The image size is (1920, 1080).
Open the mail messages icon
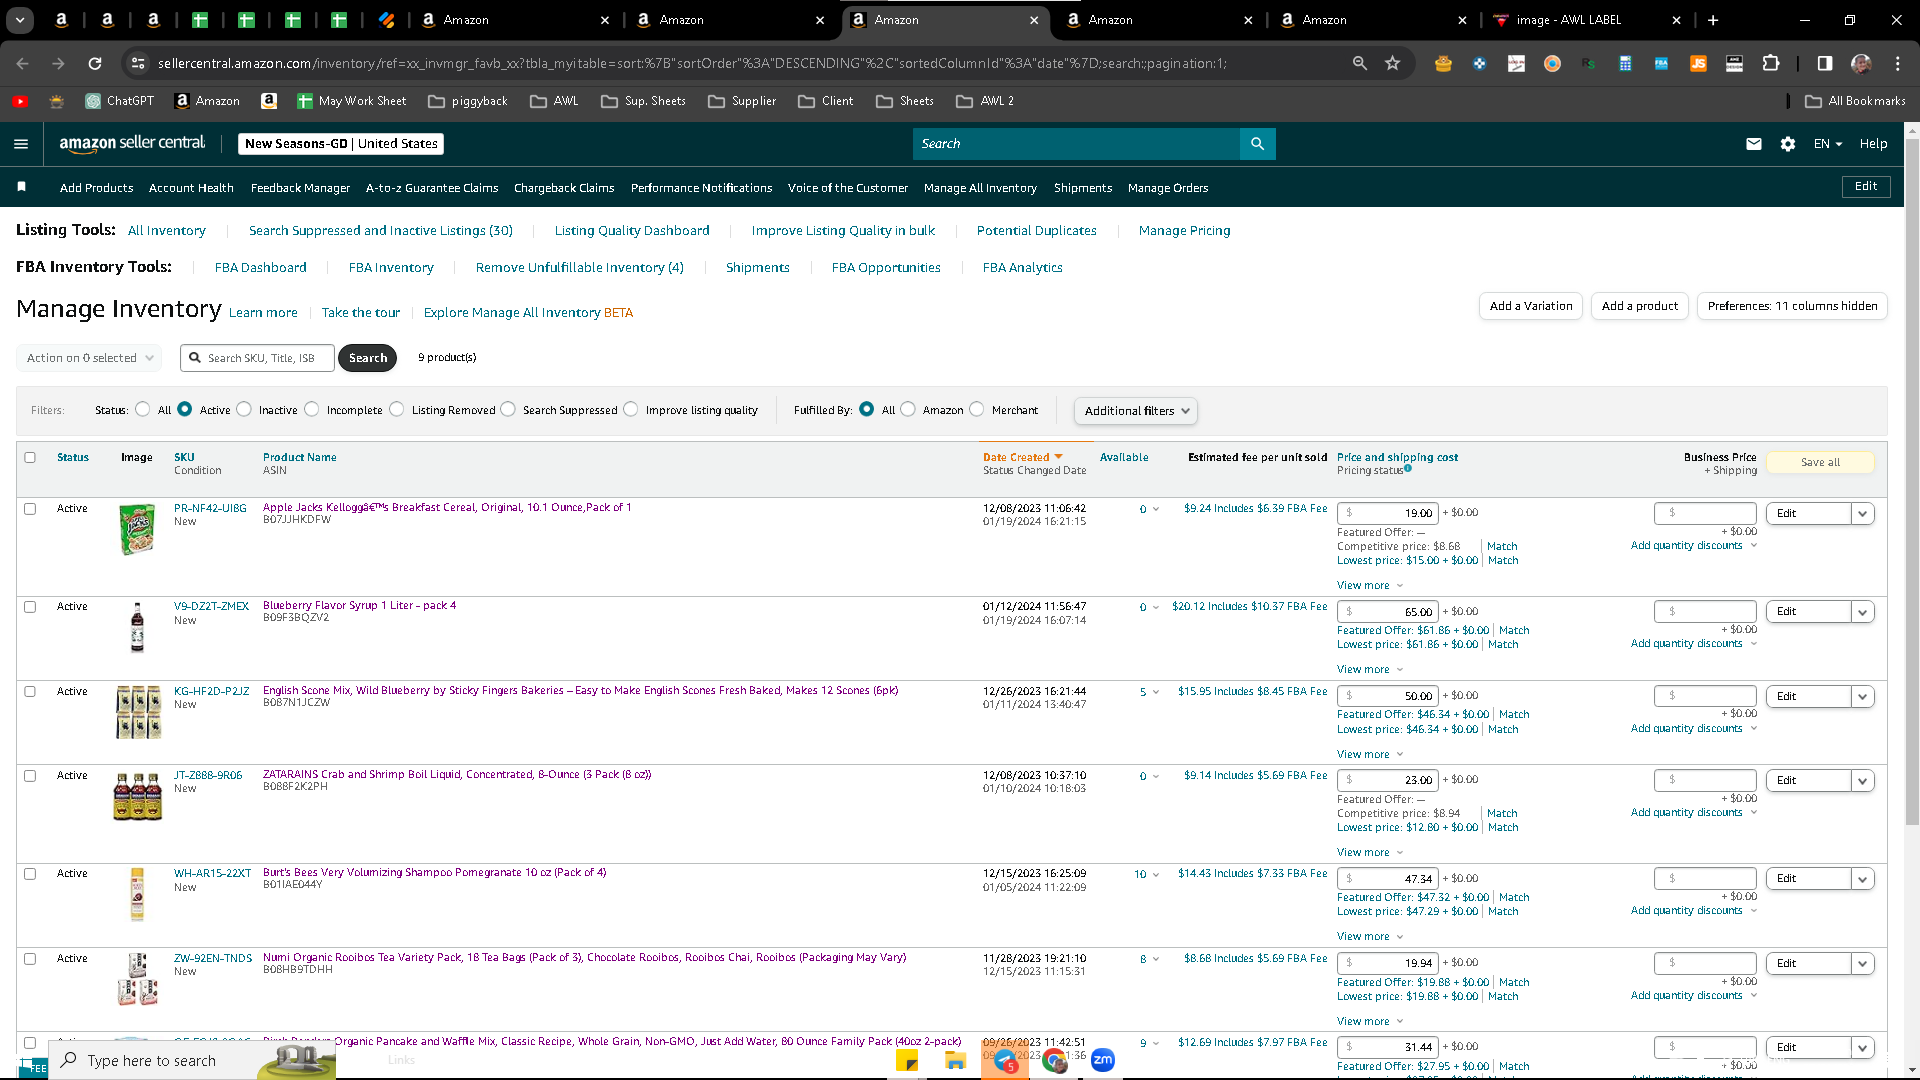1753,144
